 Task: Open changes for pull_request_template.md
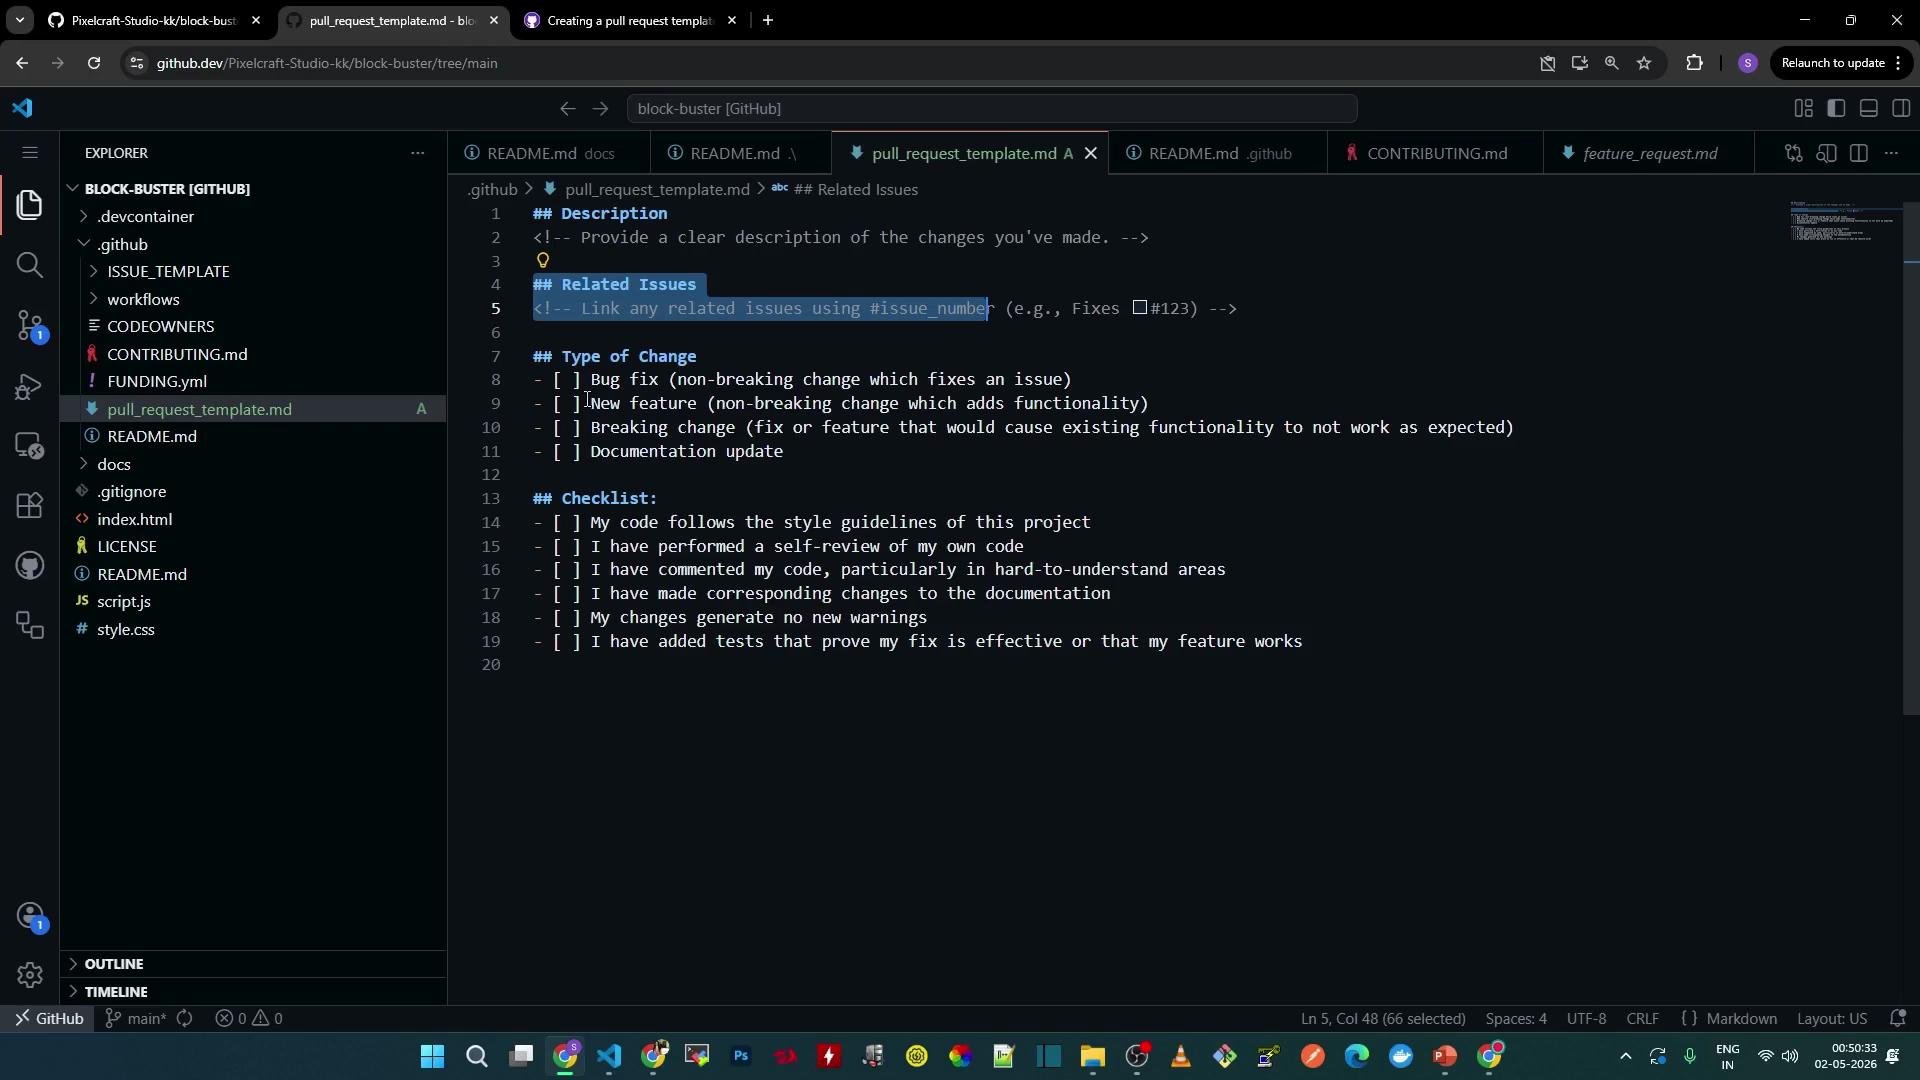point(1794,154)
